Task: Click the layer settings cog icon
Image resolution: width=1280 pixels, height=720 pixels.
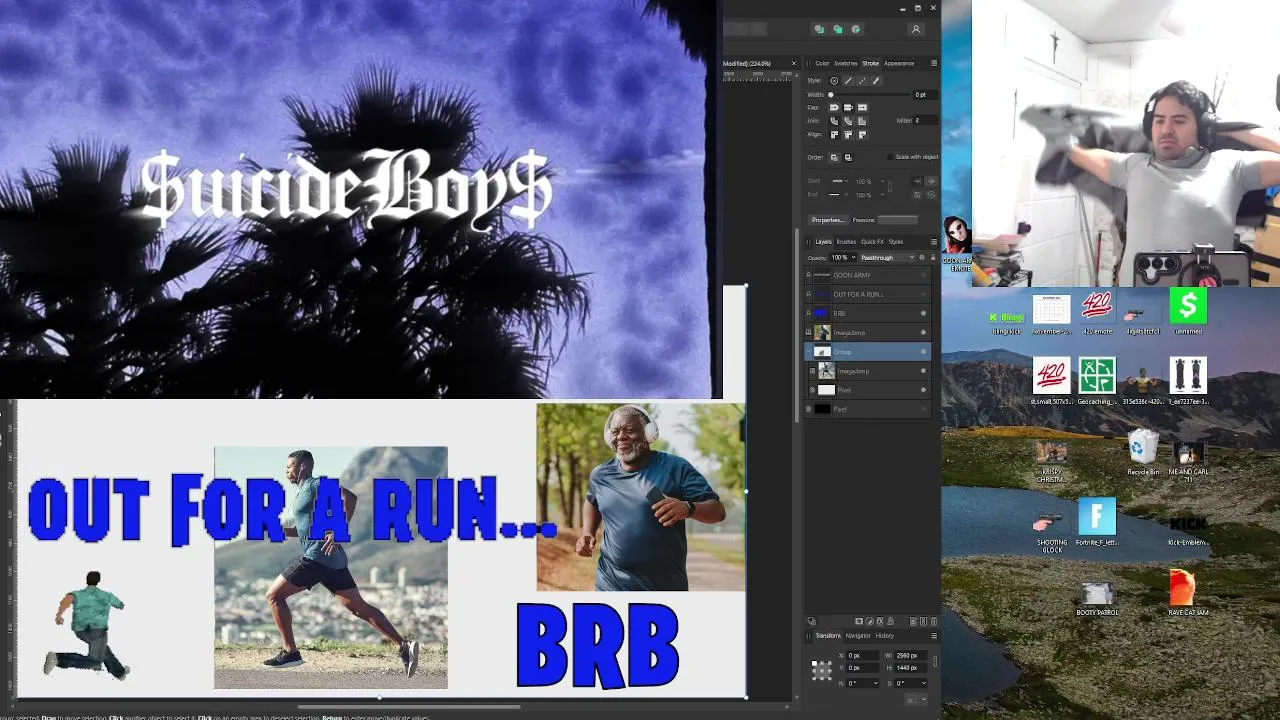Action: click(922, 257)
